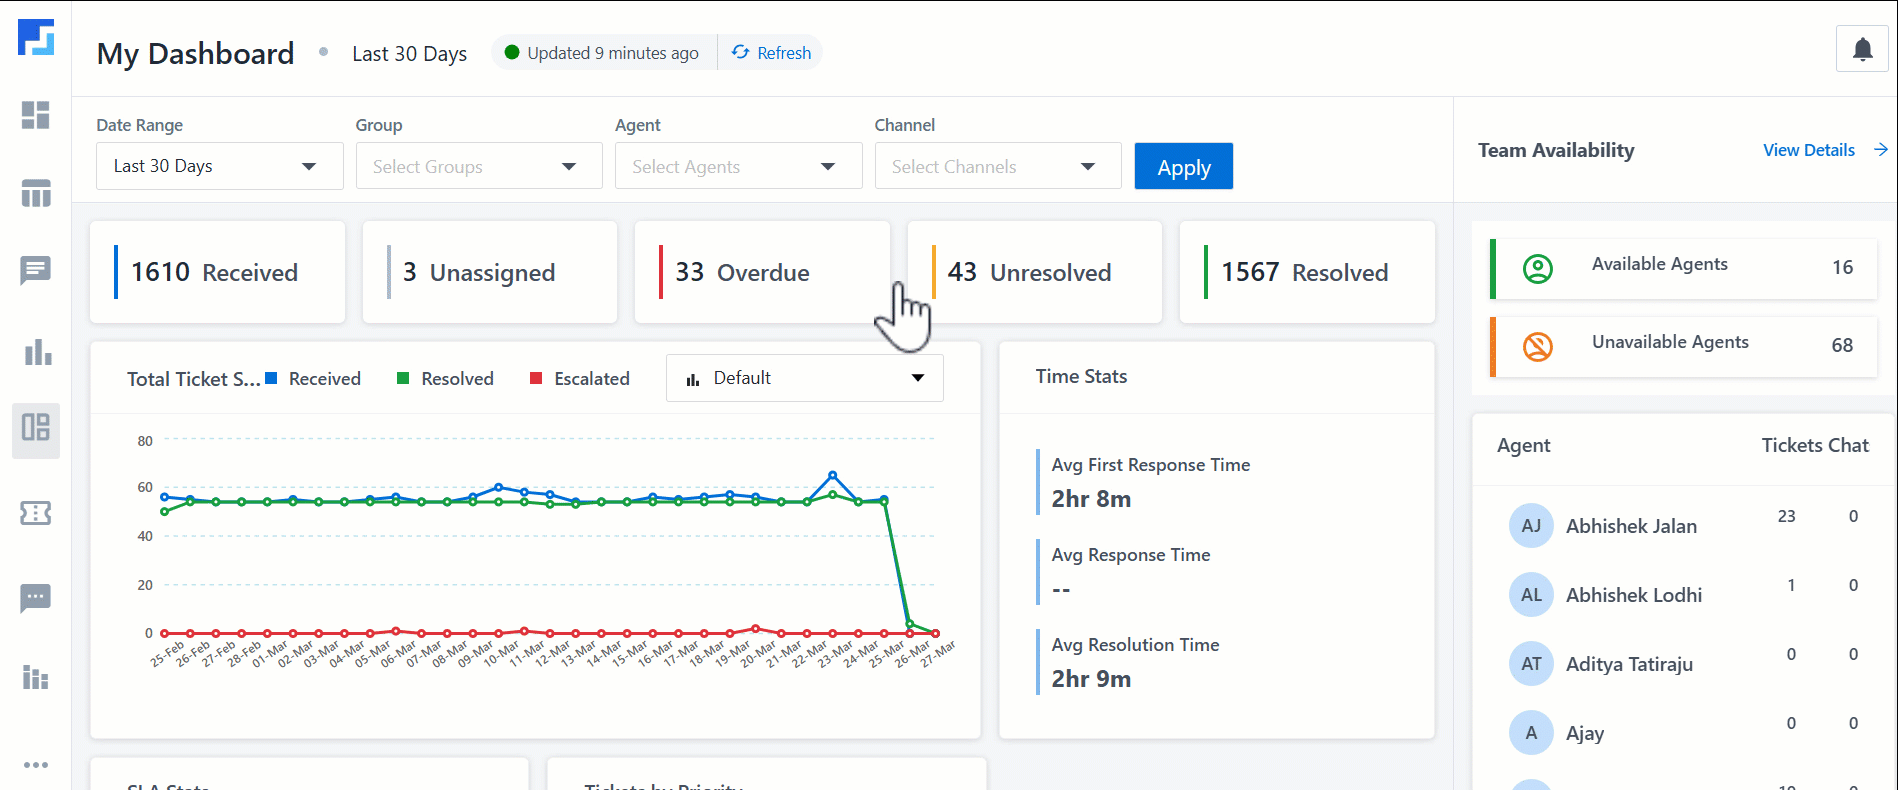Toggle the Resolved legend series
Image resolution: width=1898 pixels, height=790 pixels.
coord(446,379)
